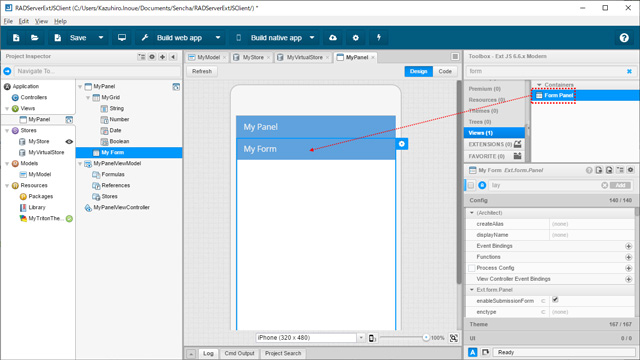Select the Formulas tree item
The height and width of the screenshot is (360, 640).
pos(113,175)
